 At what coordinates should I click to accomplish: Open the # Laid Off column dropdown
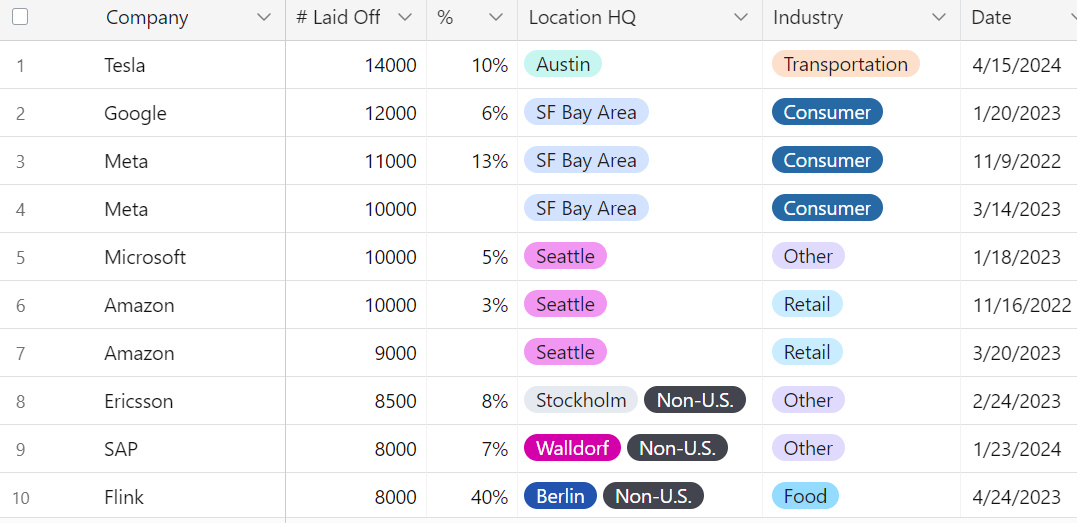click(405, 18)
